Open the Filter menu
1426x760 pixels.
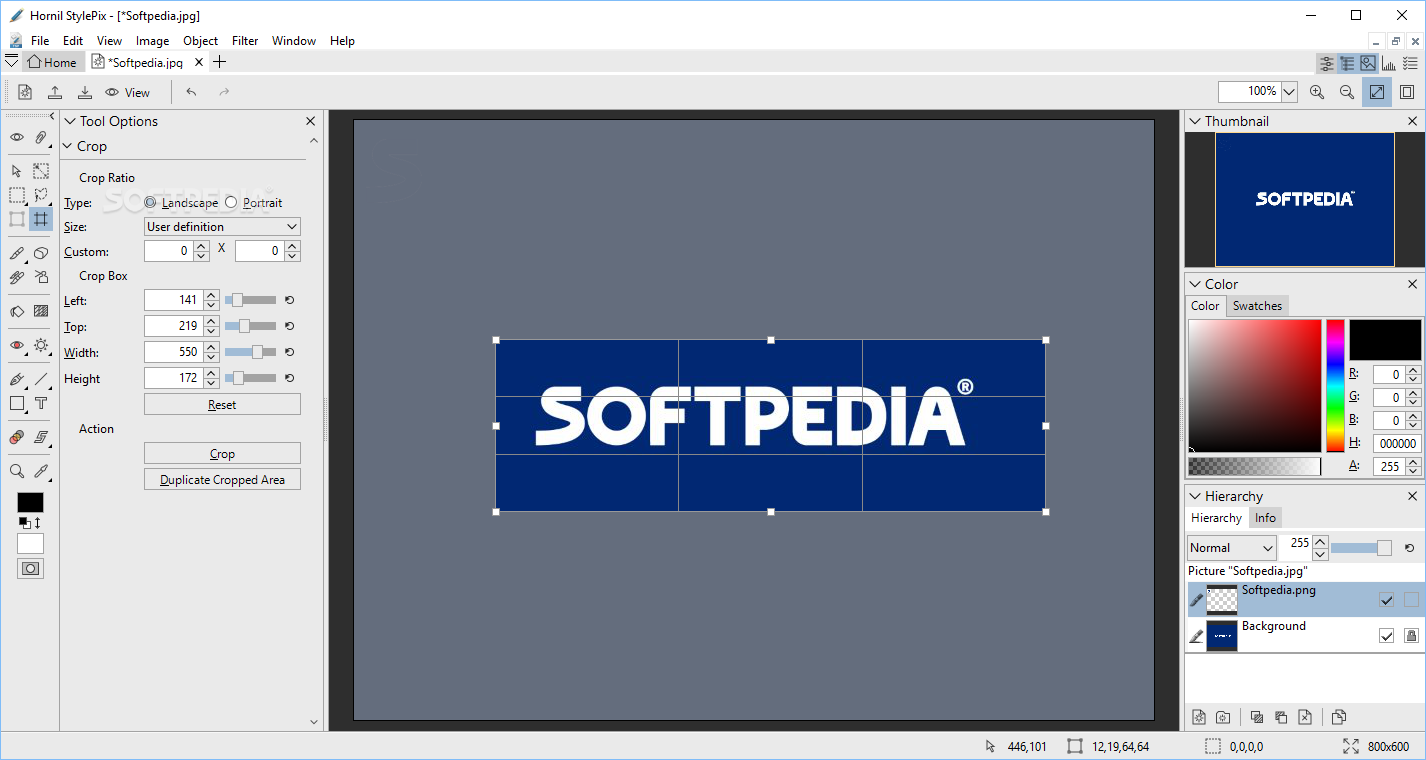(245, 41)
